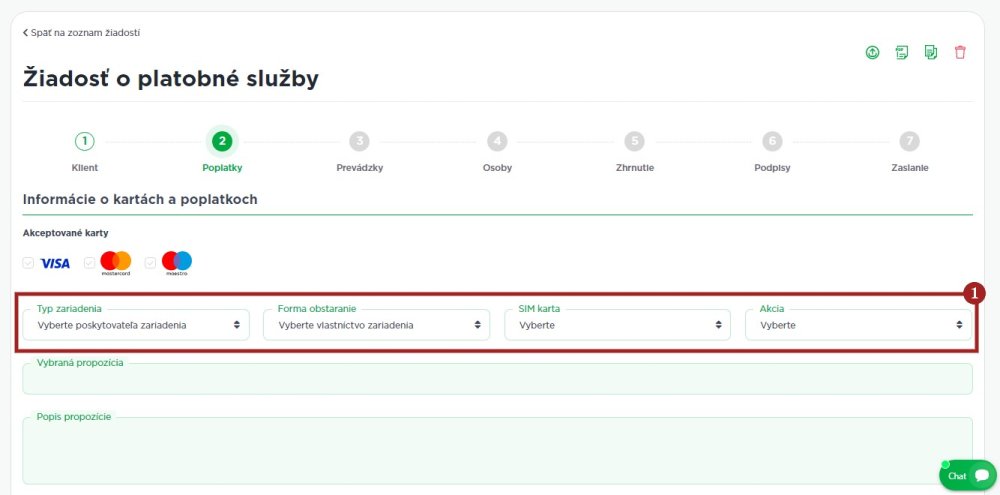Click the duplicate documents icon
The width and height of the screenshot is (1000, 495).
930,52
